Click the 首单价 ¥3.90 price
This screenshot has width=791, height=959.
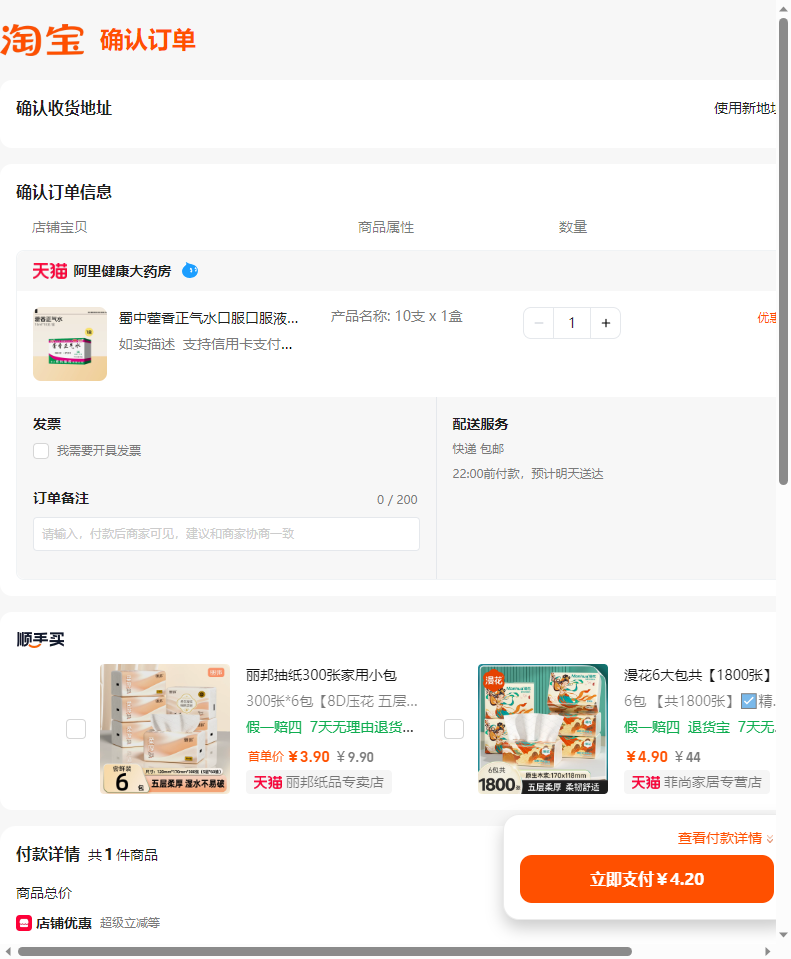pyautogui.click(x=288, y=757)
